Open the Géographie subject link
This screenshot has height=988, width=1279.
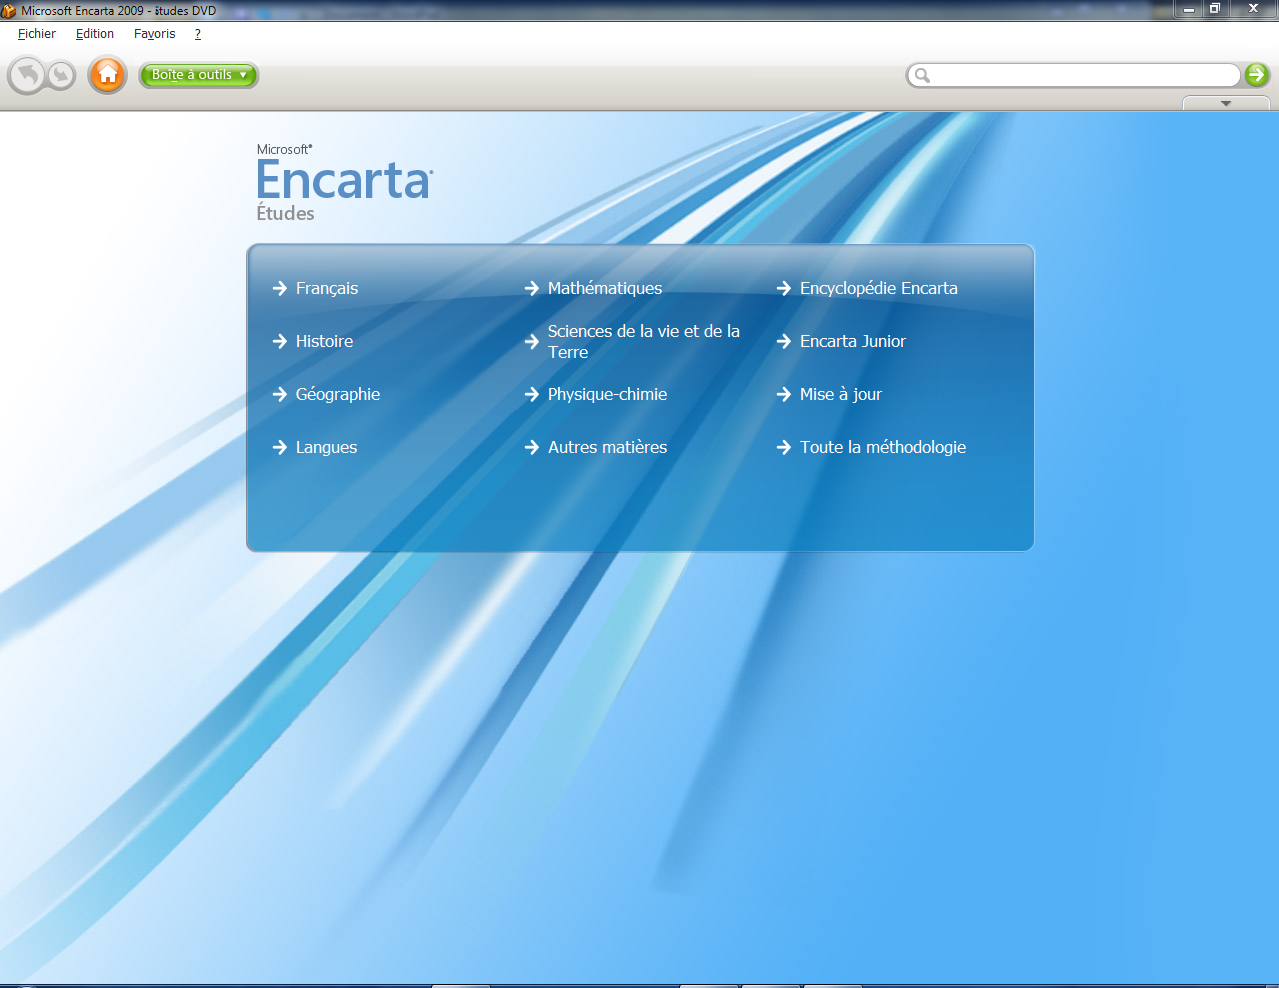coord(338,394)
